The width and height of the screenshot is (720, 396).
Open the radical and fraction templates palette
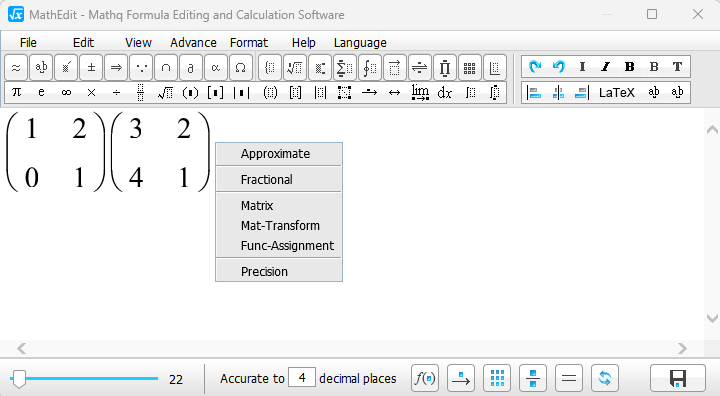coord(295,68)
